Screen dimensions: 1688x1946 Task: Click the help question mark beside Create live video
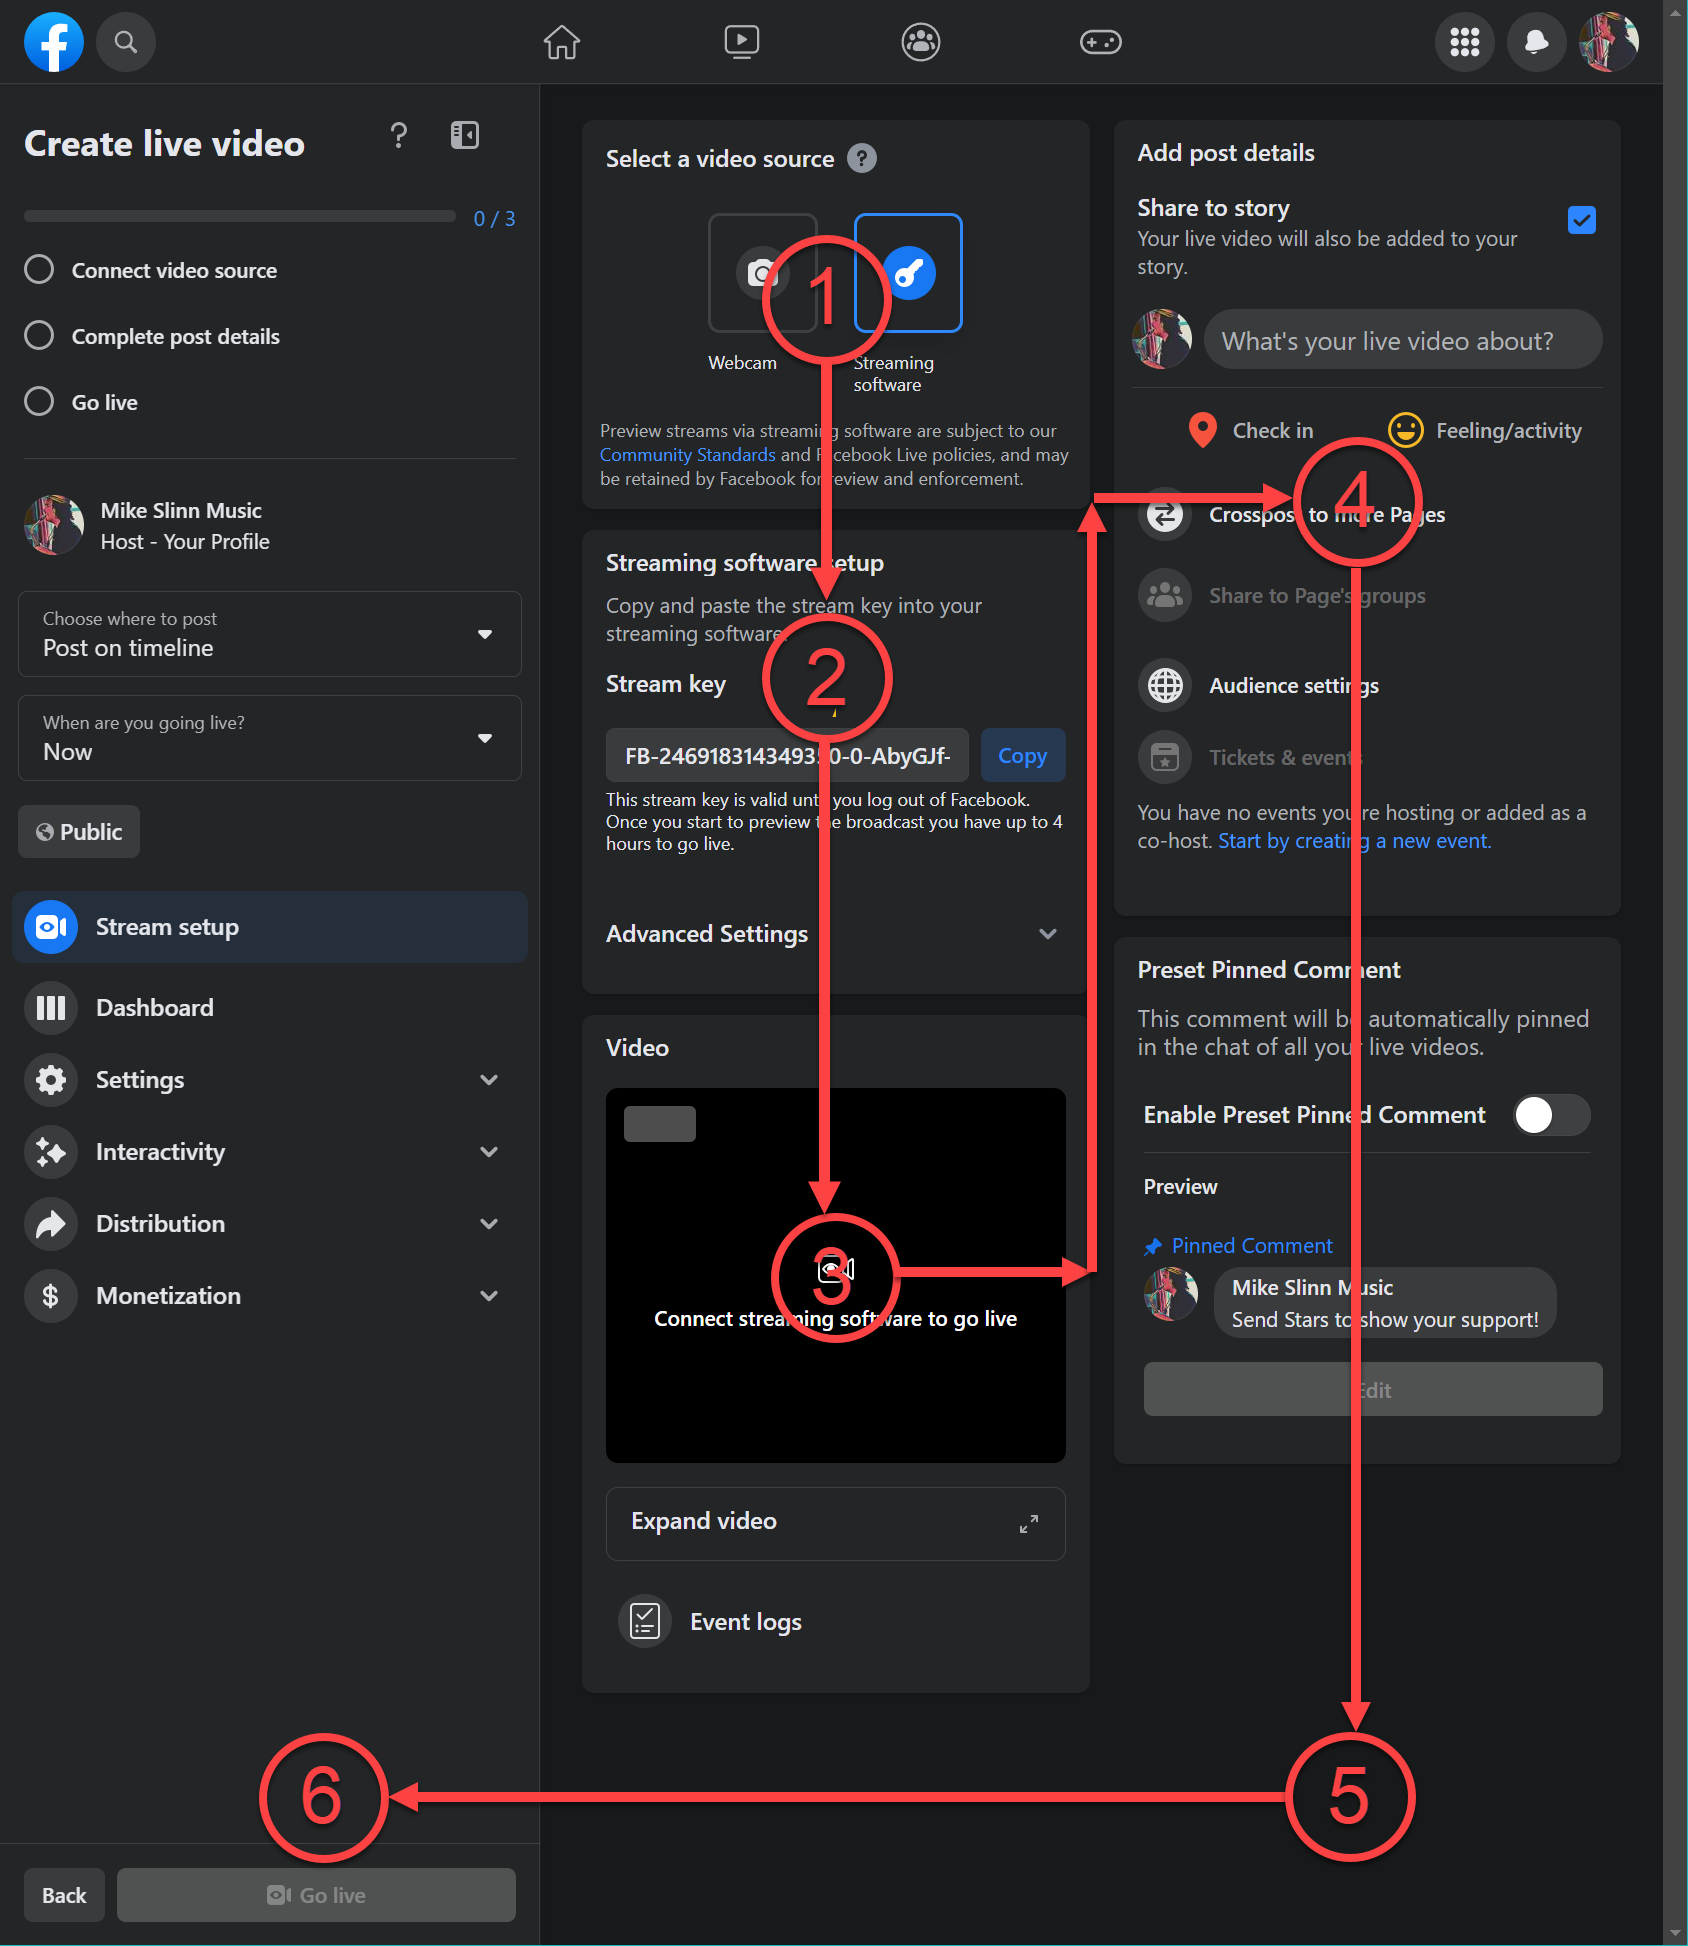pyautogui.click(x=398, y=135)
